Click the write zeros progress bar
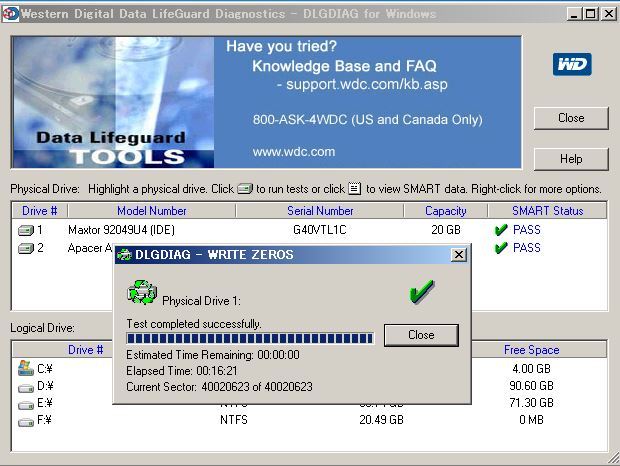620x466 pixels. click(250, 338)
